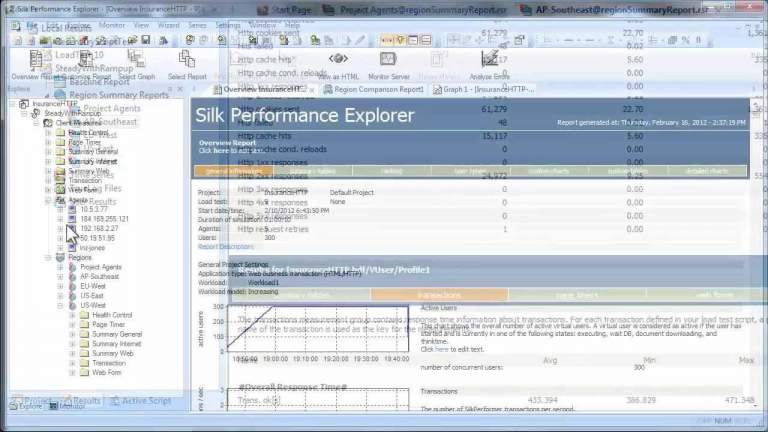Click the Report Description link

tap(226, 246)
